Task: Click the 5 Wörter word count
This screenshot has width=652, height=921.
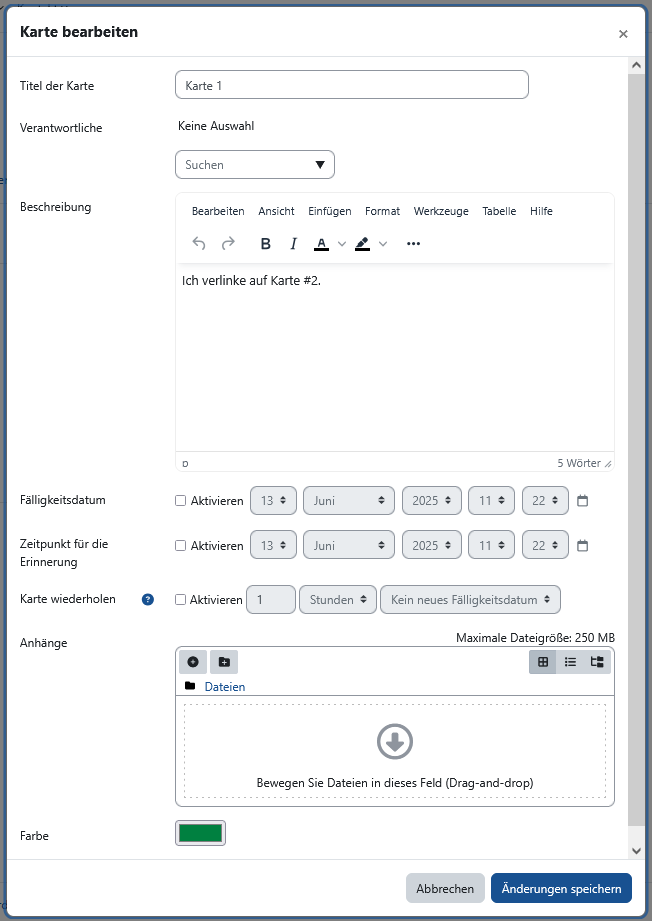Action: 579,463
